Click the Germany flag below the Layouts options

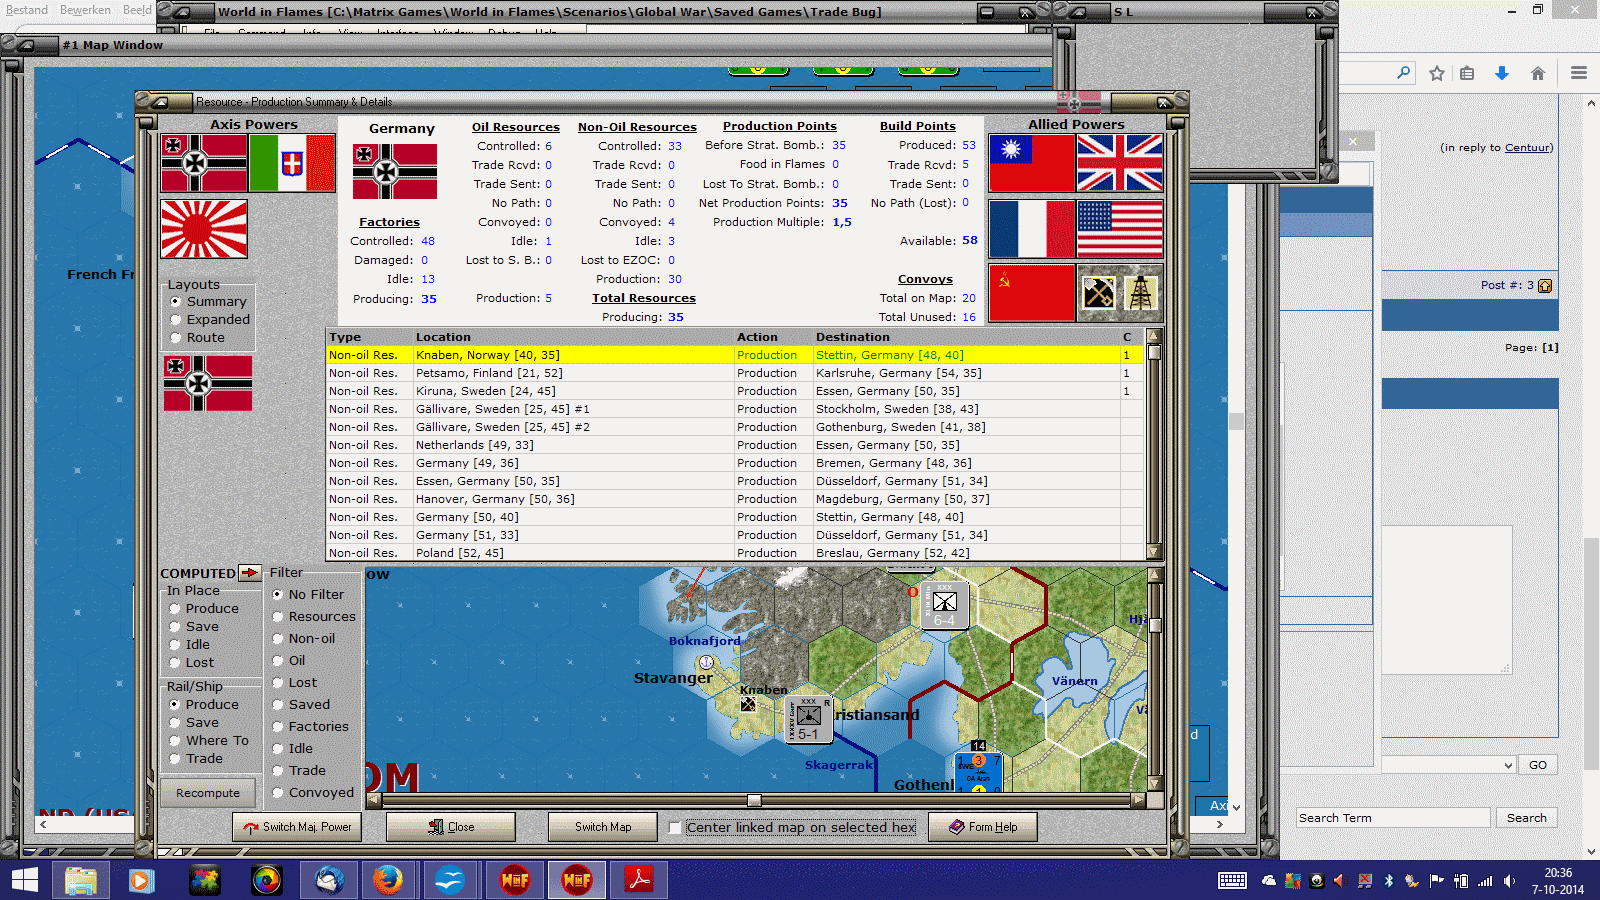(x=208, y=383)
